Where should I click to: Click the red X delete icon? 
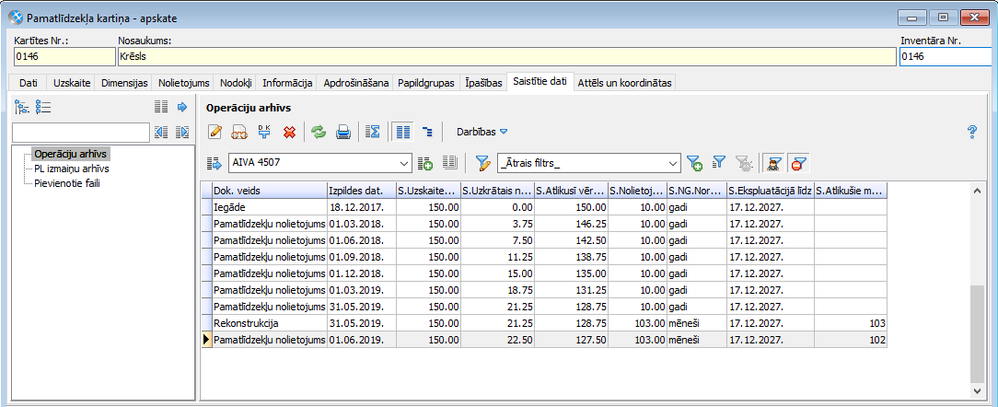point(290,132)
